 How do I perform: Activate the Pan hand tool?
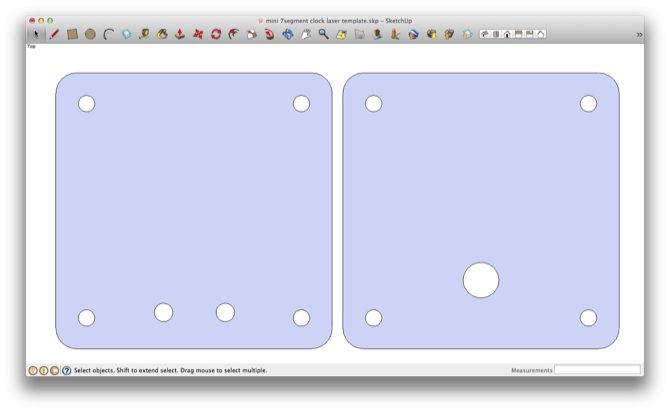(x=306, y=34)
